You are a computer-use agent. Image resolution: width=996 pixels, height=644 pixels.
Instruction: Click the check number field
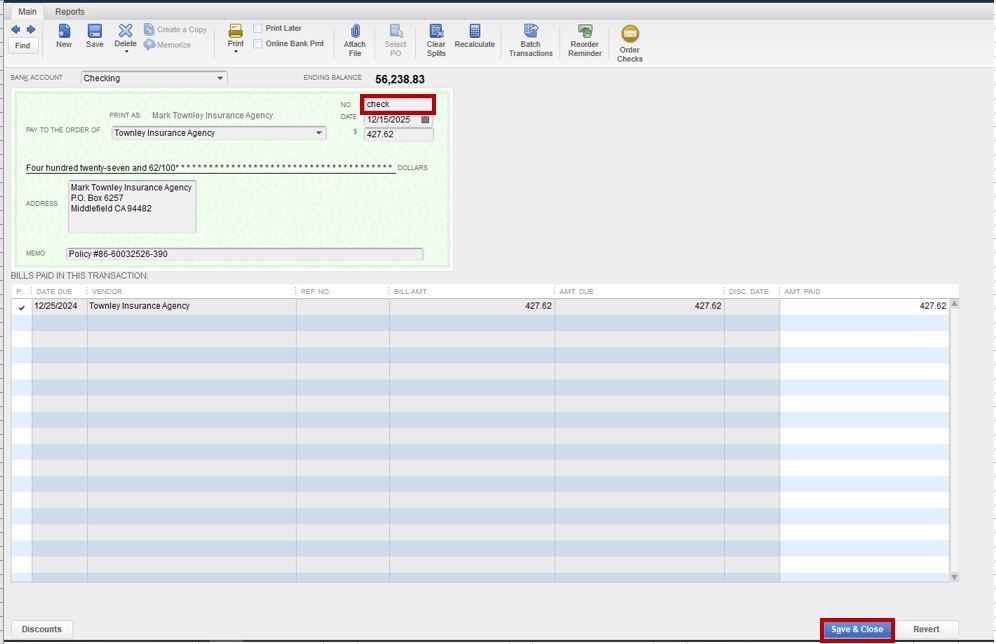398,104
